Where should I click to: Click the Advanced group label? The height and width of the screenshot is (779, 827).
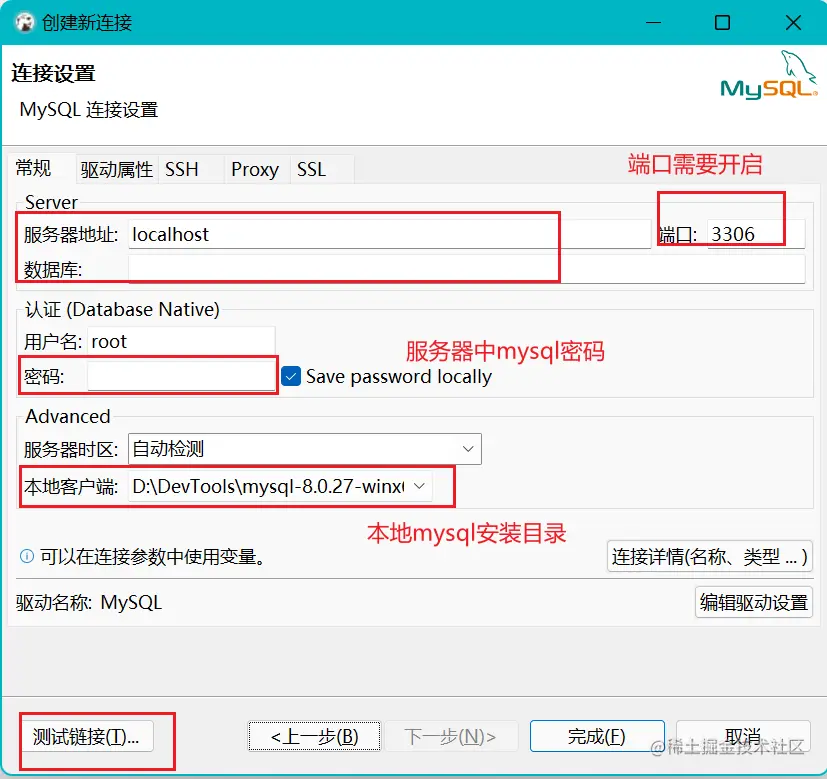68,417
